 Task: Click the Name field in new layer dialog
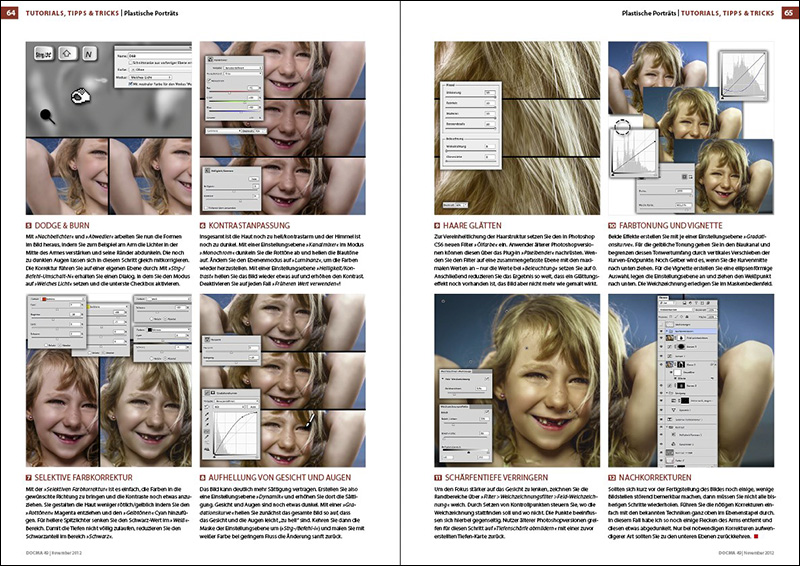point(159,56)
